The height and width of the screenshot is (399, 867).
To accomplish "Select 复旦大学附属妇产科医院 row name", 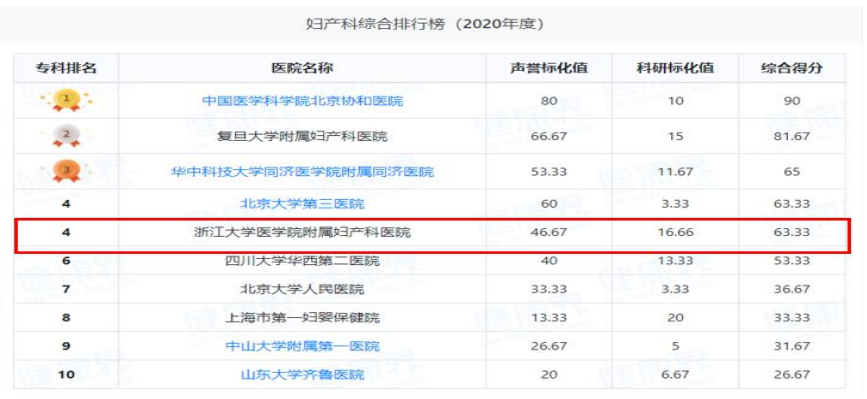I will tap(302, 136).
